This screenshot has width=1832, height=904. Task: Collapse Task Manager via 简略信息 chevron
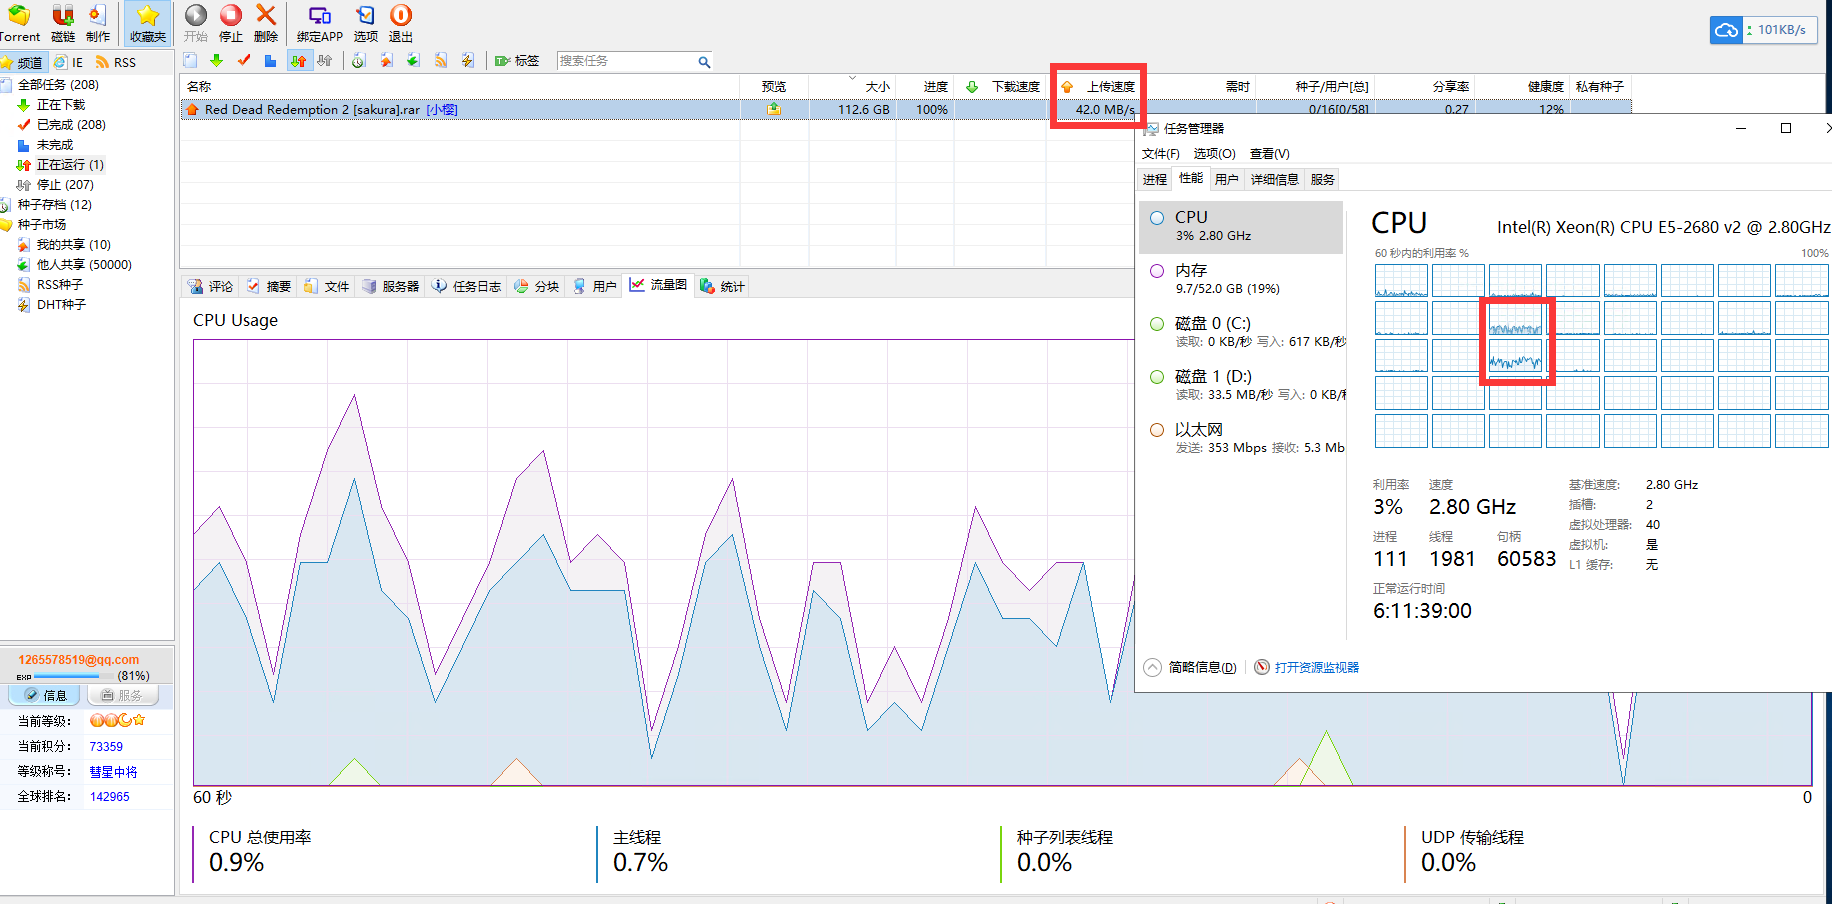coord(1152,667)
